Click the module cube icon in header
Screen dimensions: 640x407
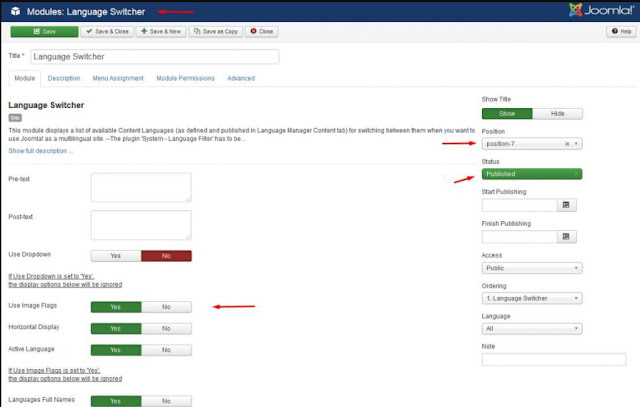(x=15, y=11)
